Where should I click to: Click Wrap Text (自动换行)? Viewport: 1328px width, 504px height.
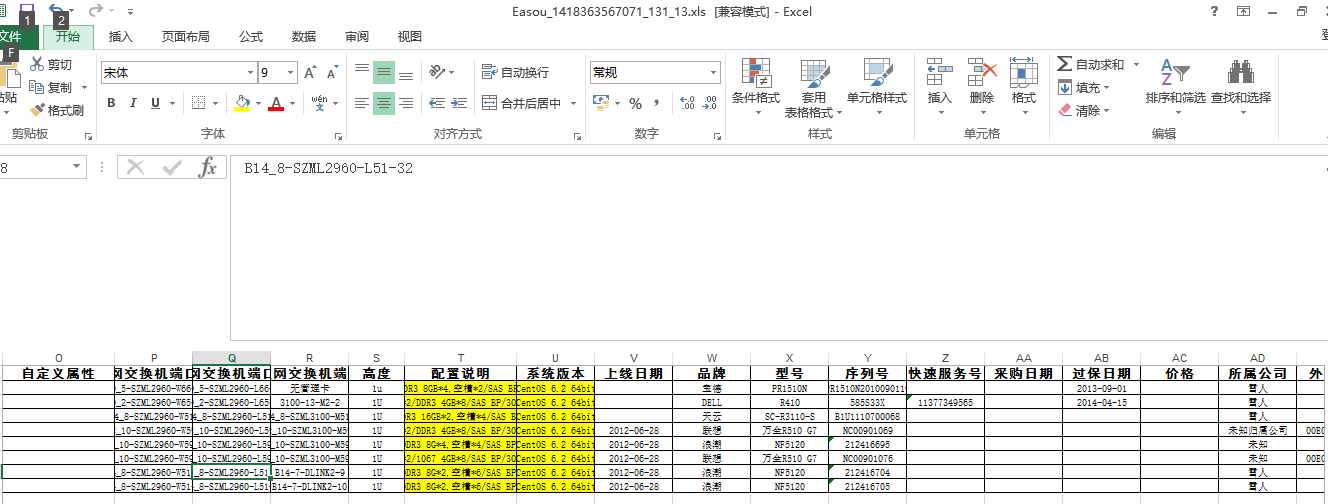pos(515,72)
